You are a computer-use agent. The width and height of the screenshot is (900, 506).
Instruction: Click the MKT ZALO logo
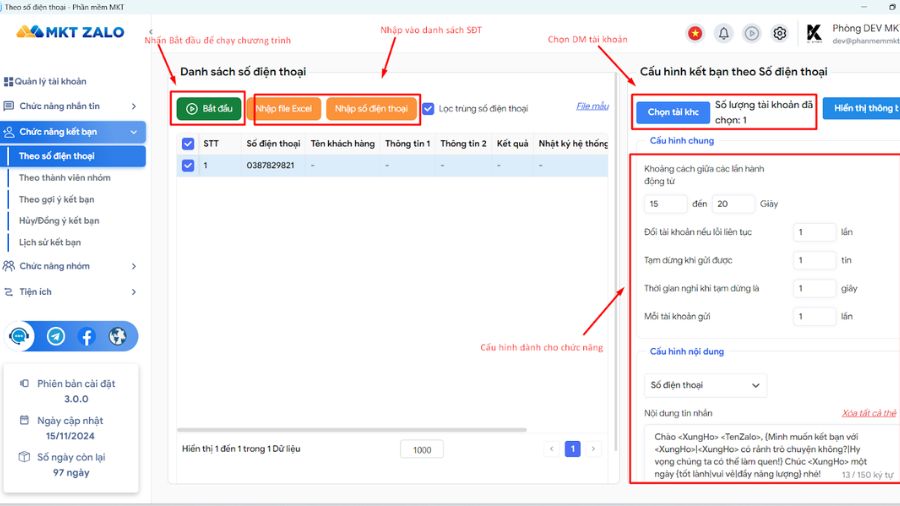[x=70, y=32]
